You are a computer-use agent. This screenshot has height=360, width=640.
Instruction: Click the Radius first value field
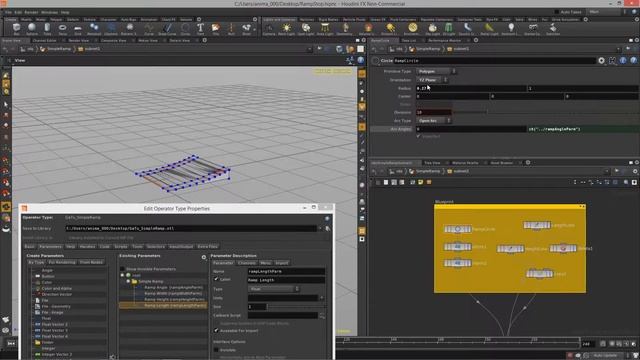[471, 88]
